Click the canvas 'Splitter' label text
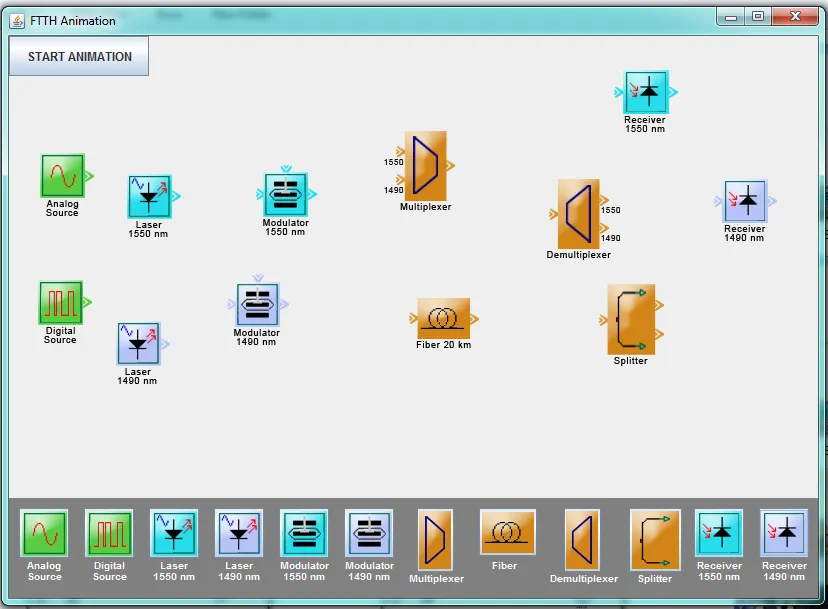This screenshot has height=609, width=828. [631, 361]
